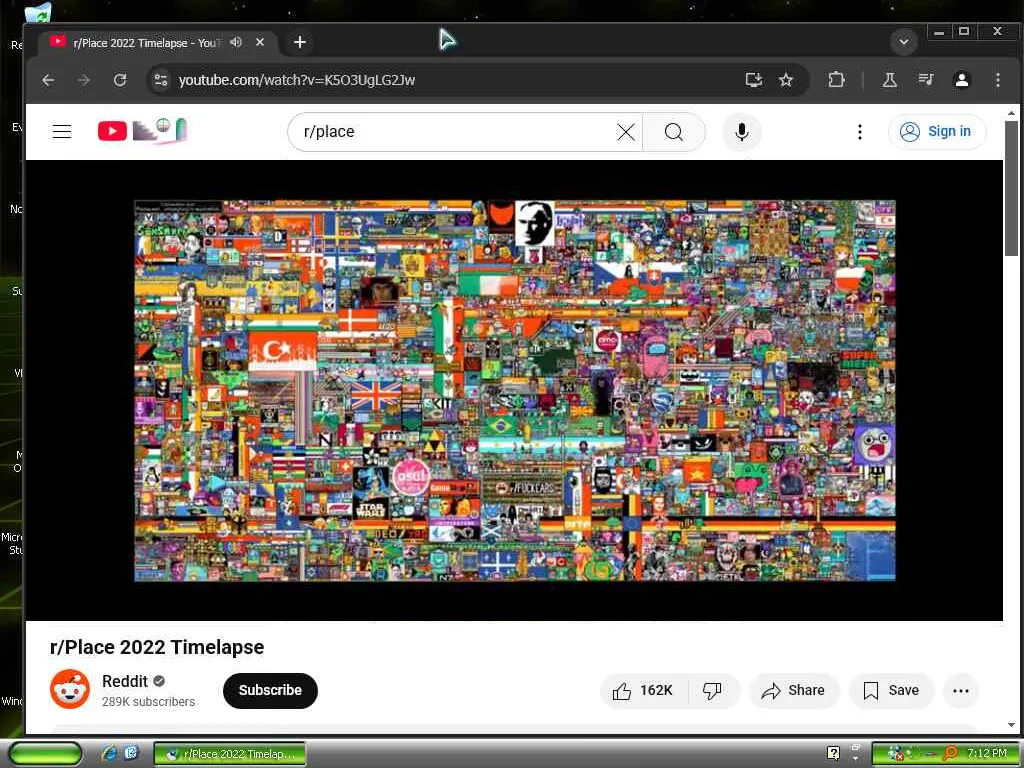Open a new browser tab
The height and width of the screenshot is (768, 1024).
300,42
